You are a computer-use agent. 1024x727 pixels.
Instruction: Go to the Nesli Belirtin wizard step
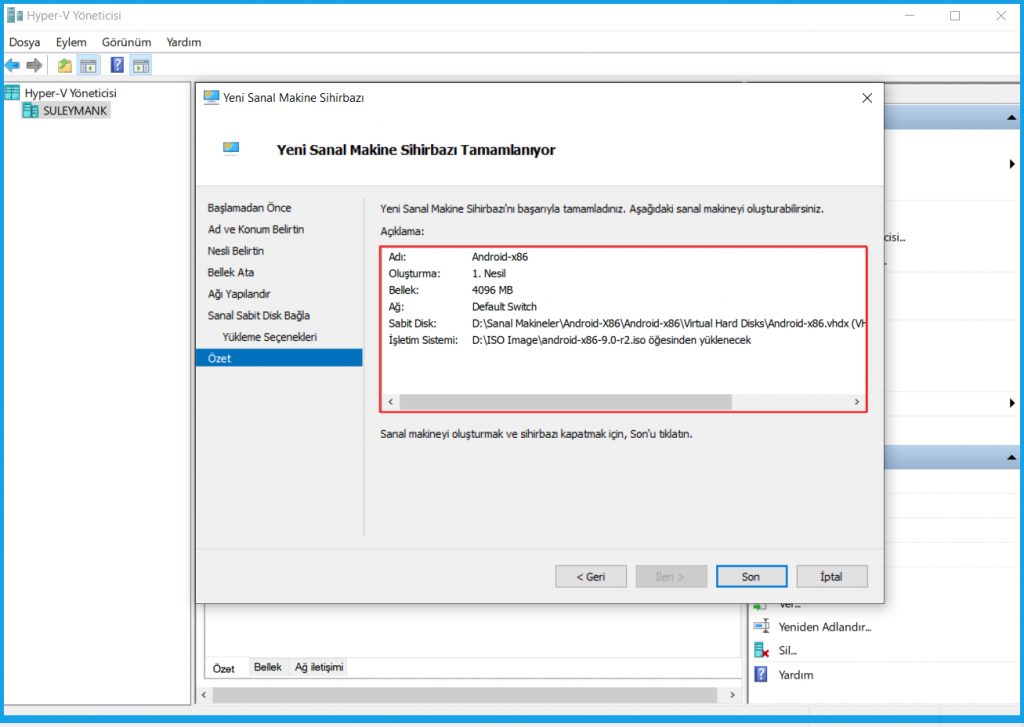[236, 251]
